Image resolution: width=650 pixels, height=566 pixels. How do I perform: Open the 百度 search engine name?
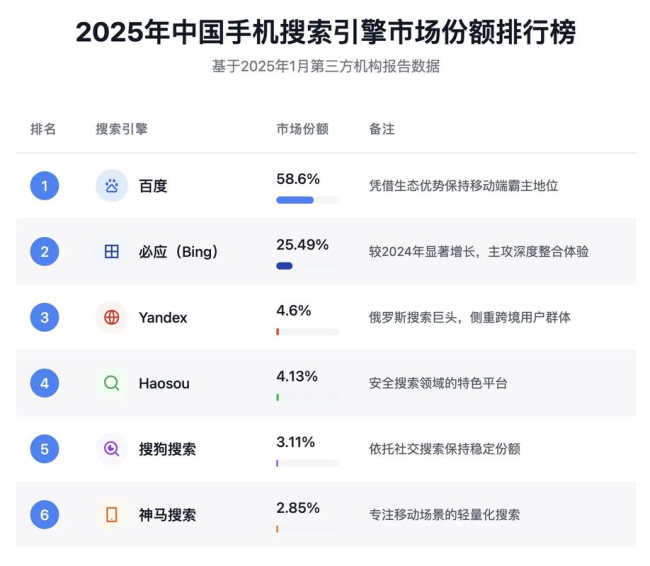(x=153, y=186)
